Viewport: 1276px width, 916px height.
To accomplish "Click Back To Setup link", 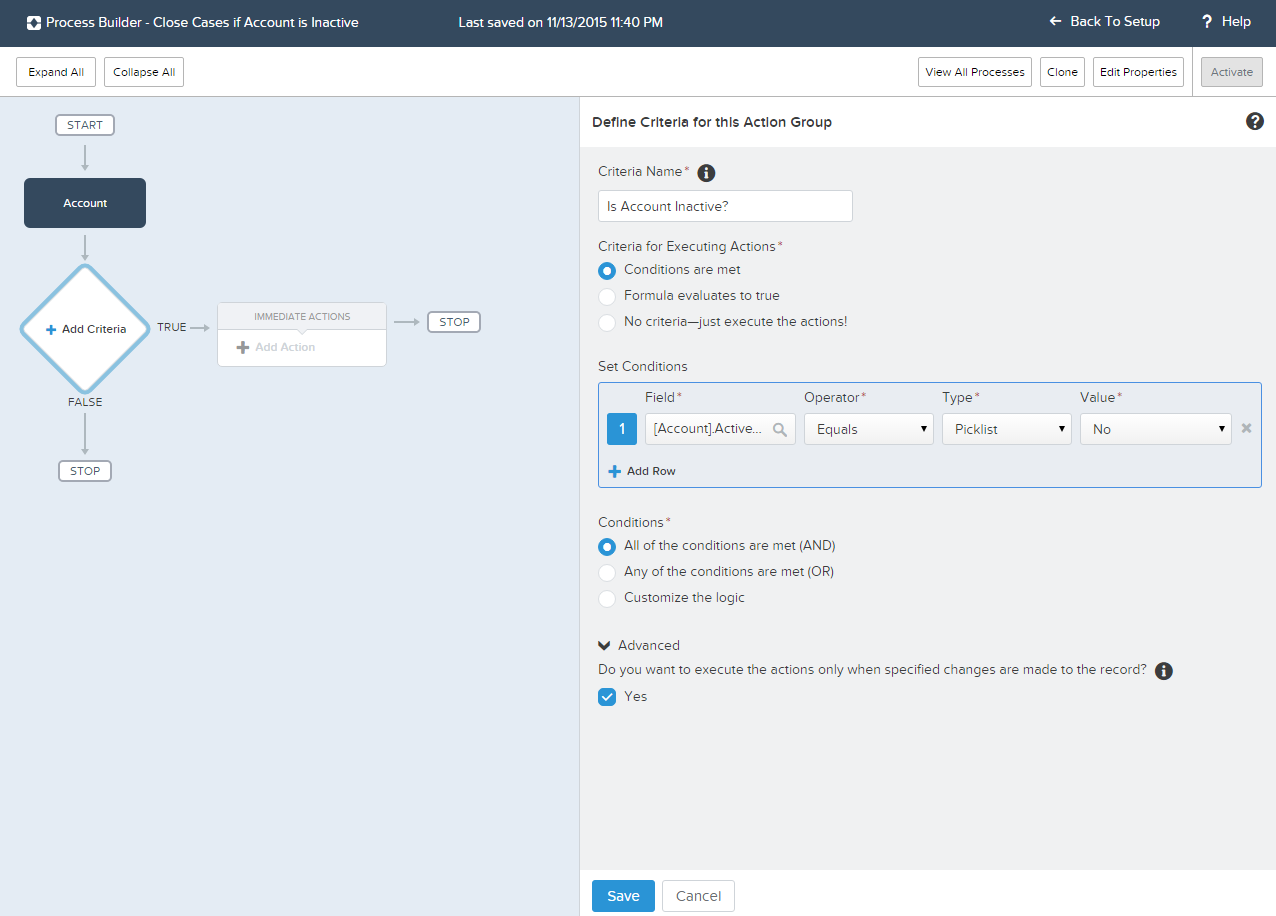I will coord(1104,22).
